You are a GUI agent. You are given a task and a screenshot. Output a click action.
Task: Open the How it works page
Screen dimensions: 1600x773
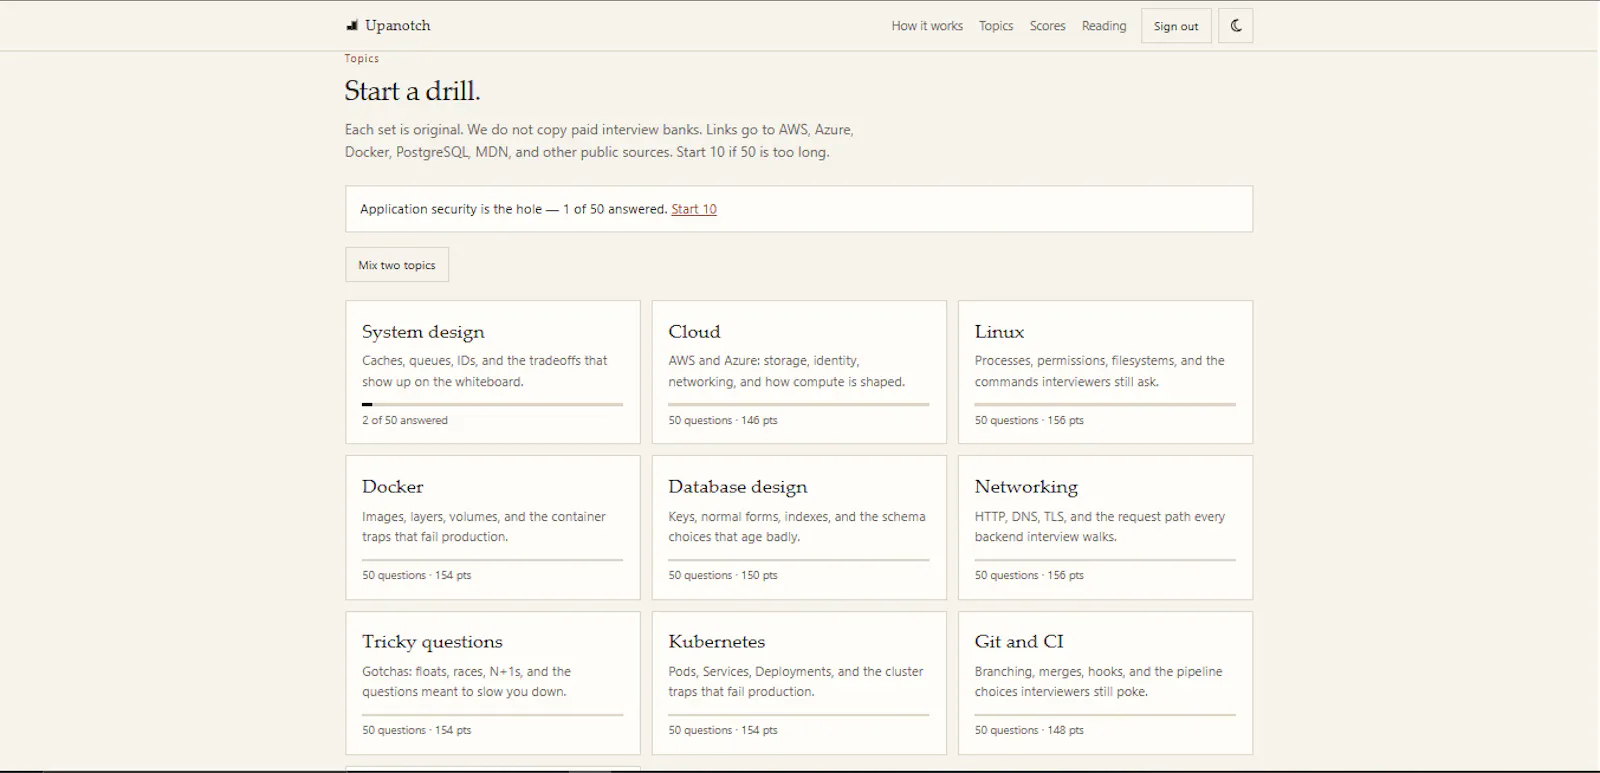[x=927, y=26]
